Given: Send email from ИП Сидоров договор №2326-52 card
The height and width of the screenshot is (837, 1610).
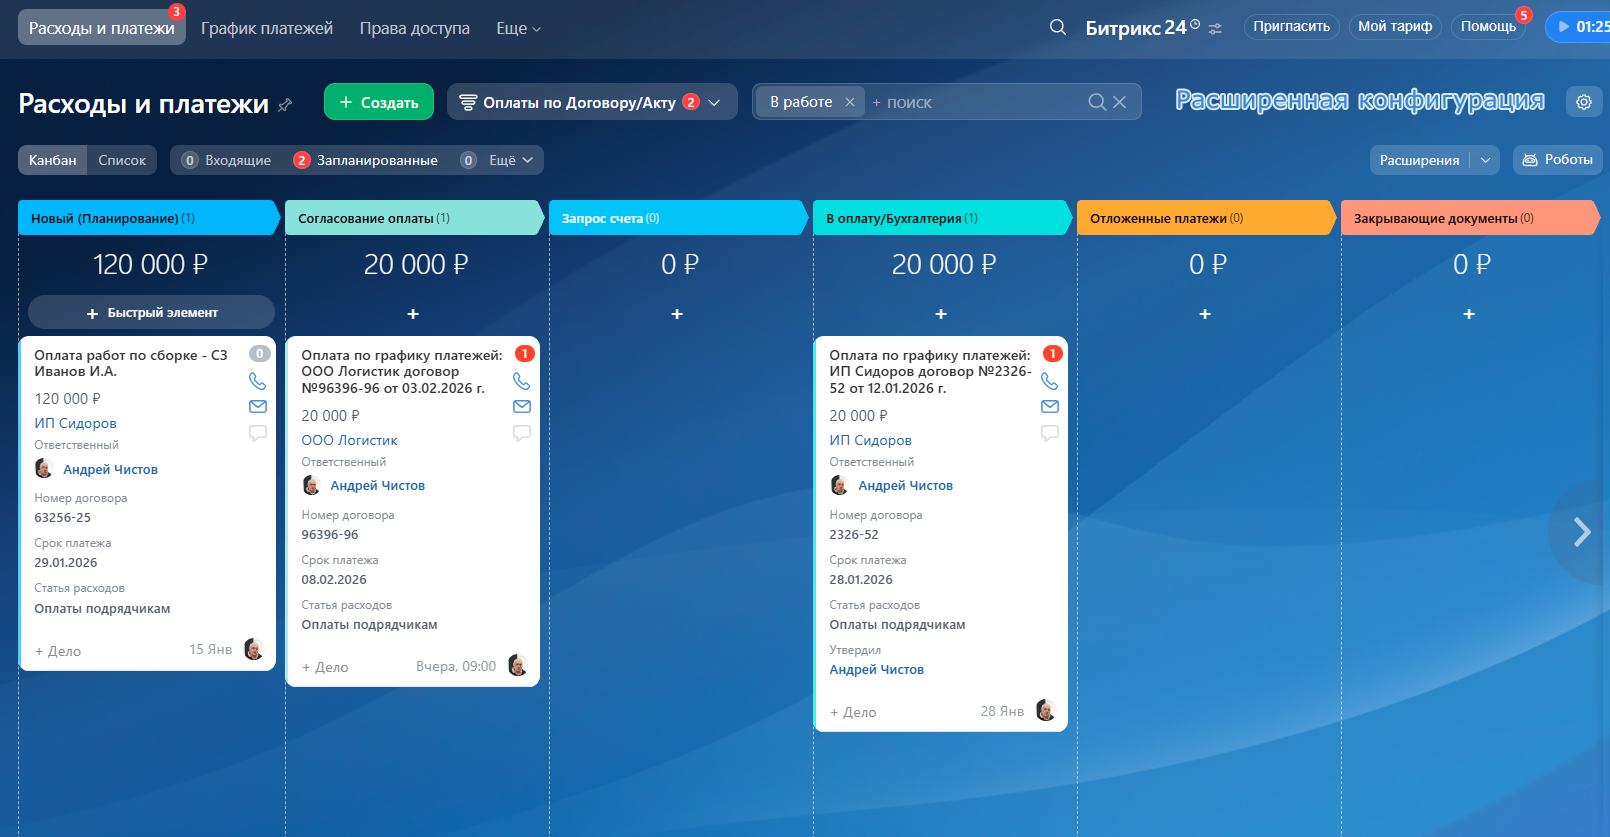Looking at the screenshot, I should click(1049, 406).
